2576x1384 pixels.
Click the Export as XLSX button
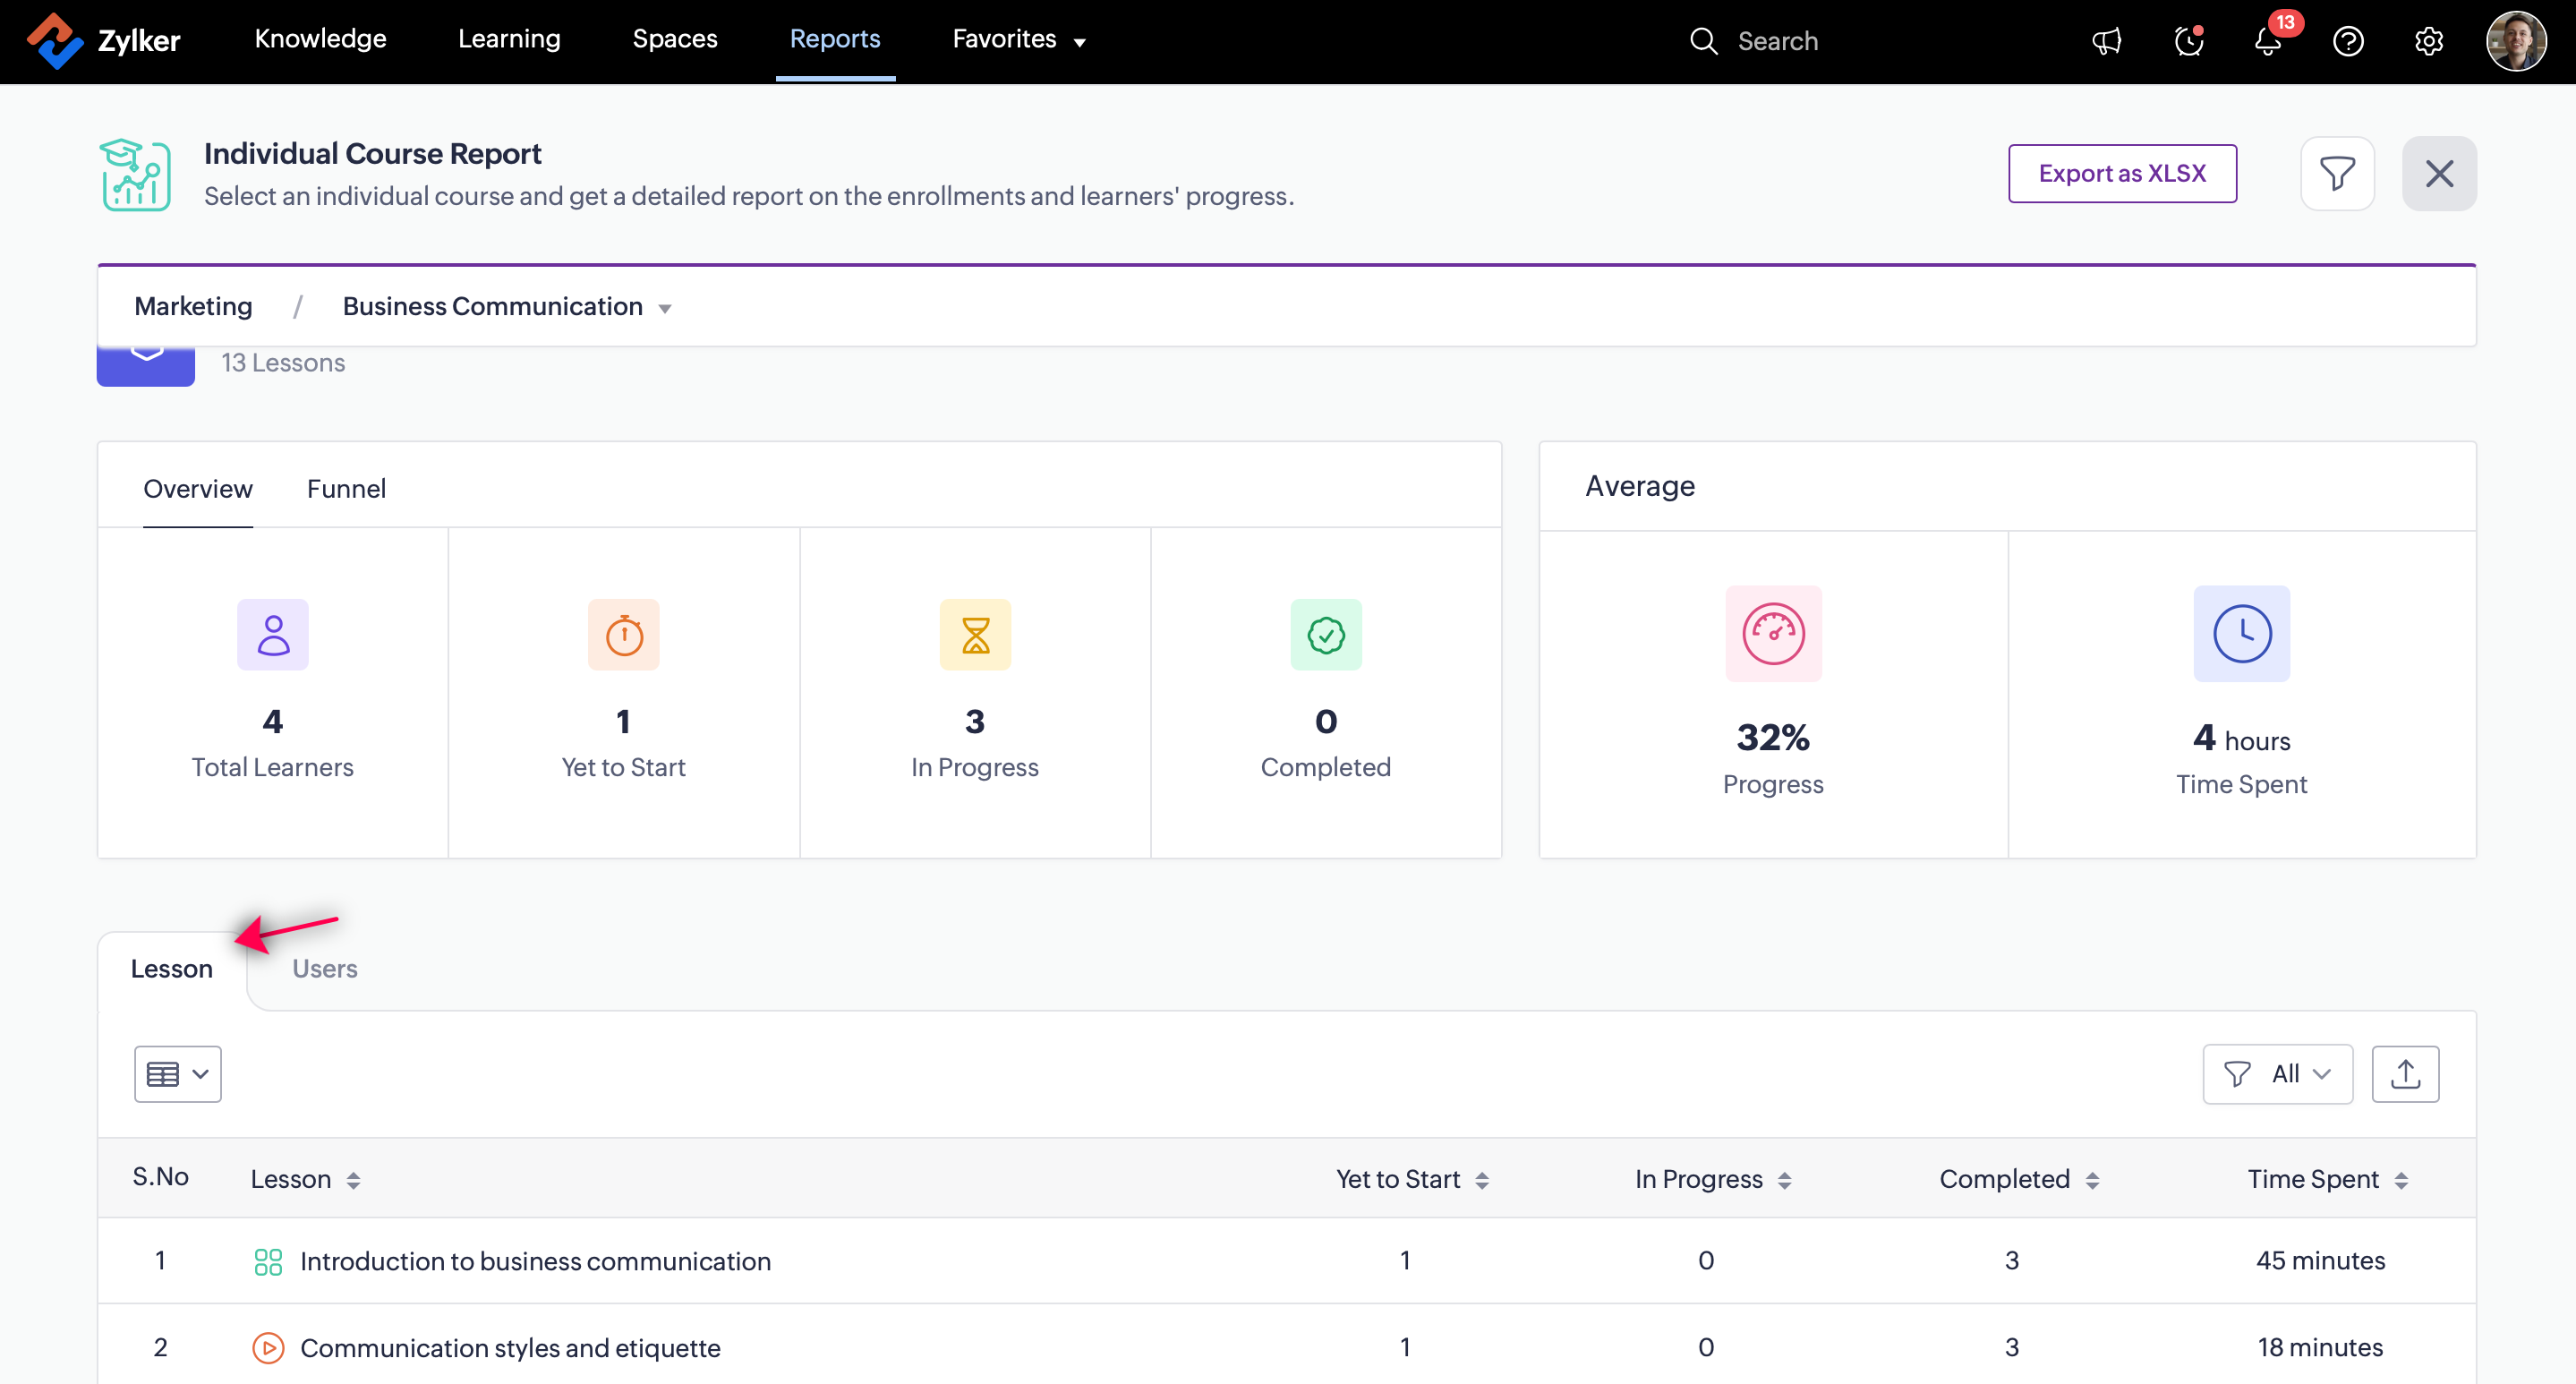(x=2122, y=174)
